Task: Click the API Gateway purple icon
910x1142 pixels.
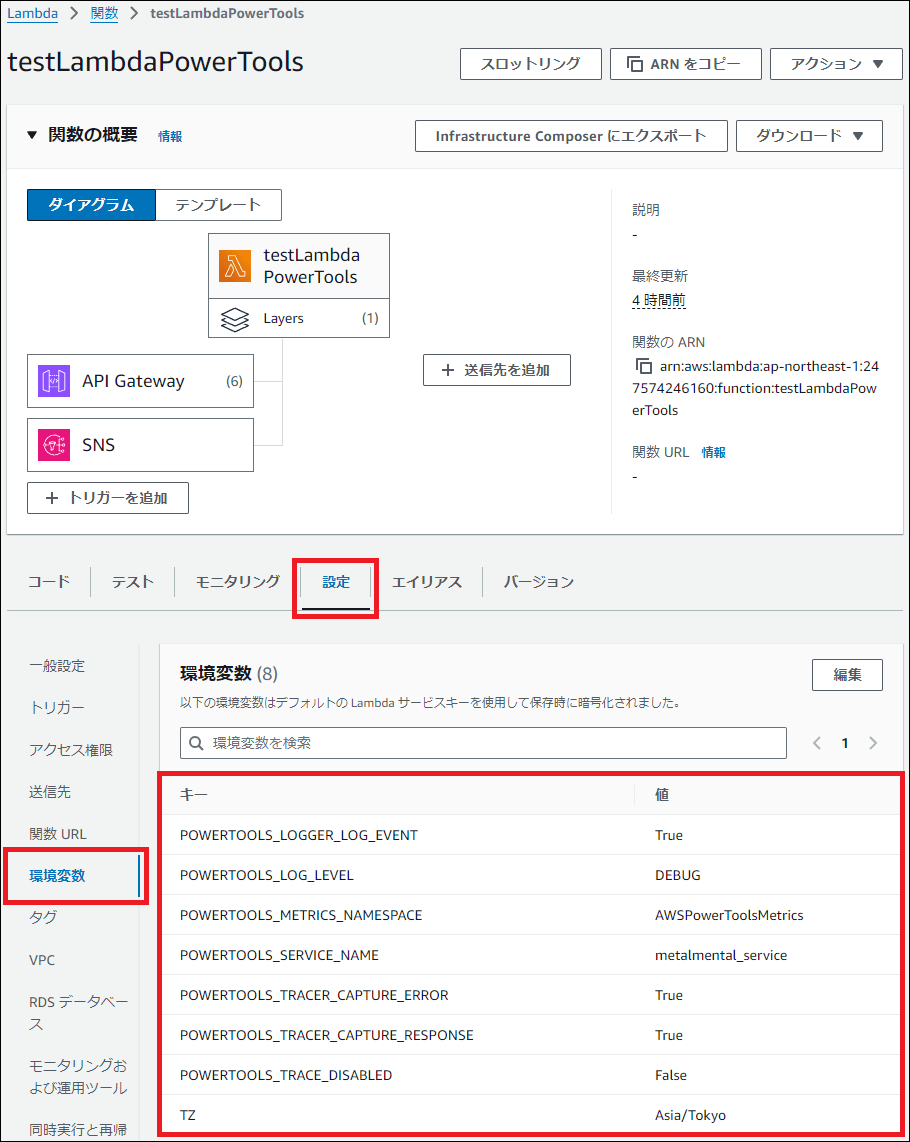Action: point(54,381)
